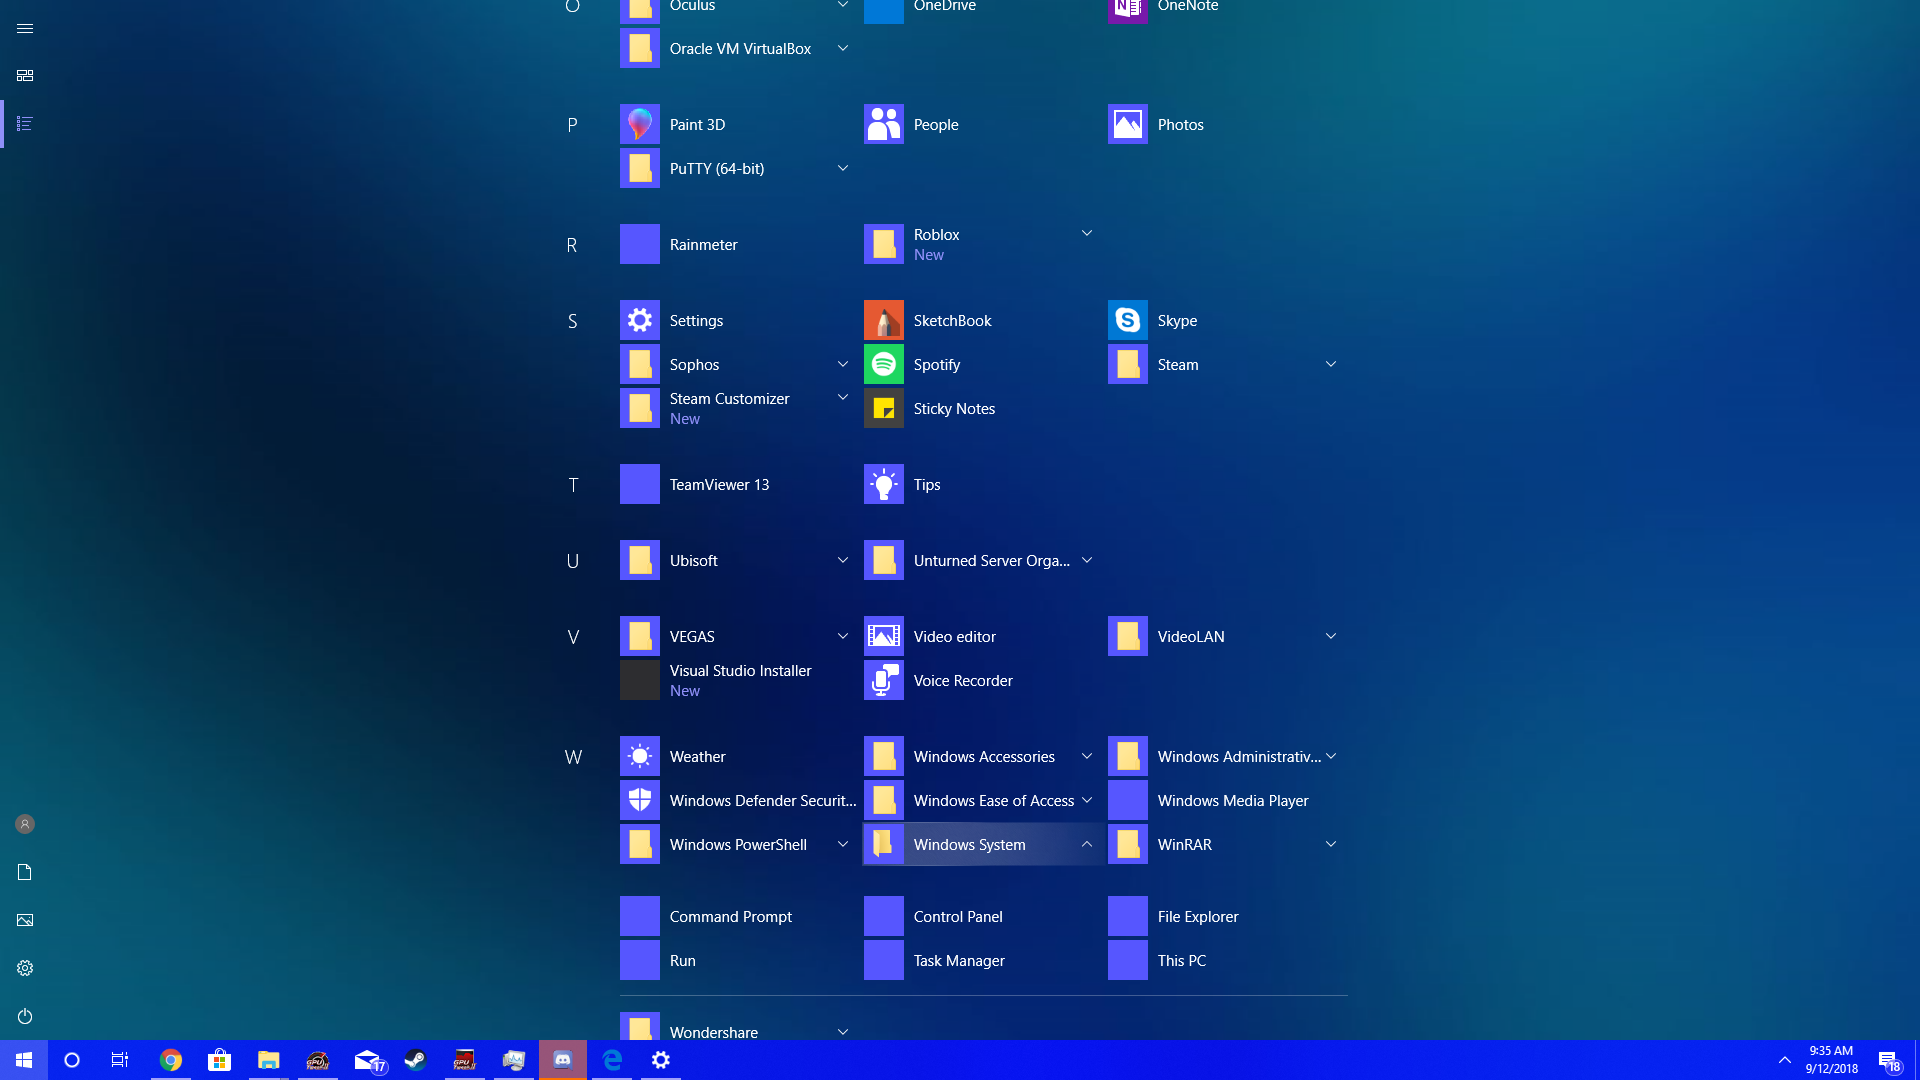The image size is (1920, 1080).
Task: Expand the VideoLAN folder chevron
Action: point(1331,636)
